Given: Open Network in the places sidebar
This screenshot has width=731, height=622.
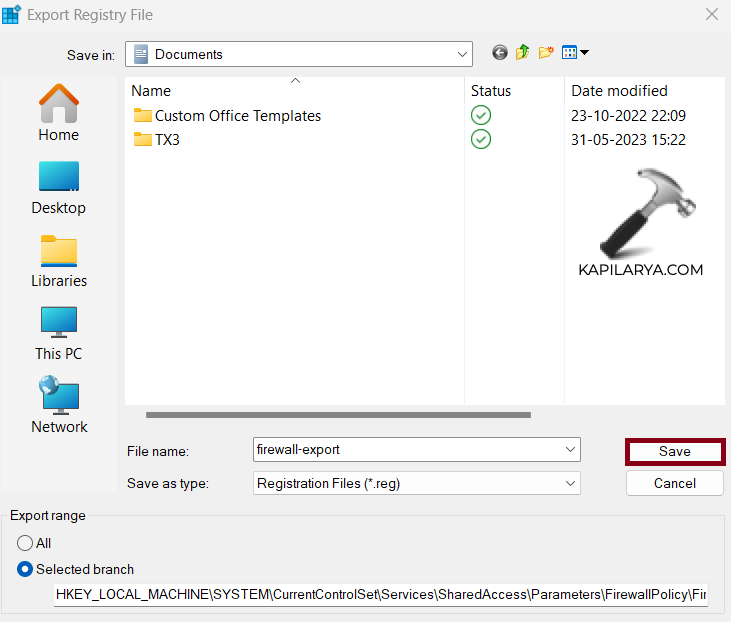Looking at the screenshot, I should tap(59, 405).
